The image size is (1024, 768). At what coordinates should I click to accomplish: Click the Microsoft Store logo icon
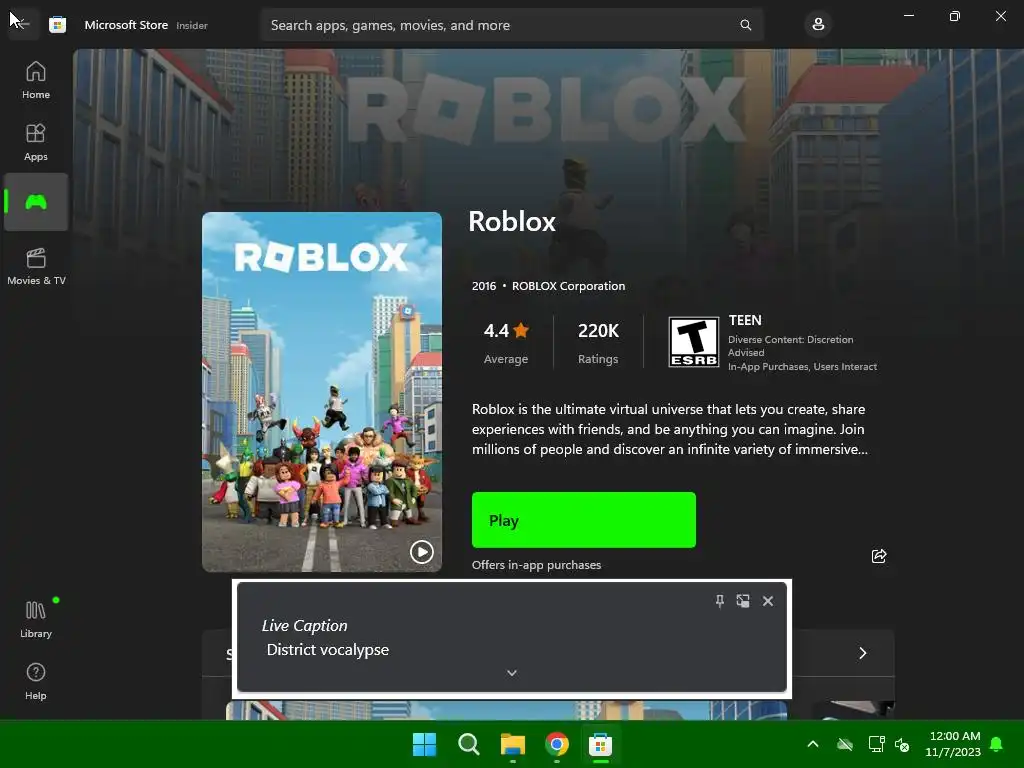coord(57,25)
